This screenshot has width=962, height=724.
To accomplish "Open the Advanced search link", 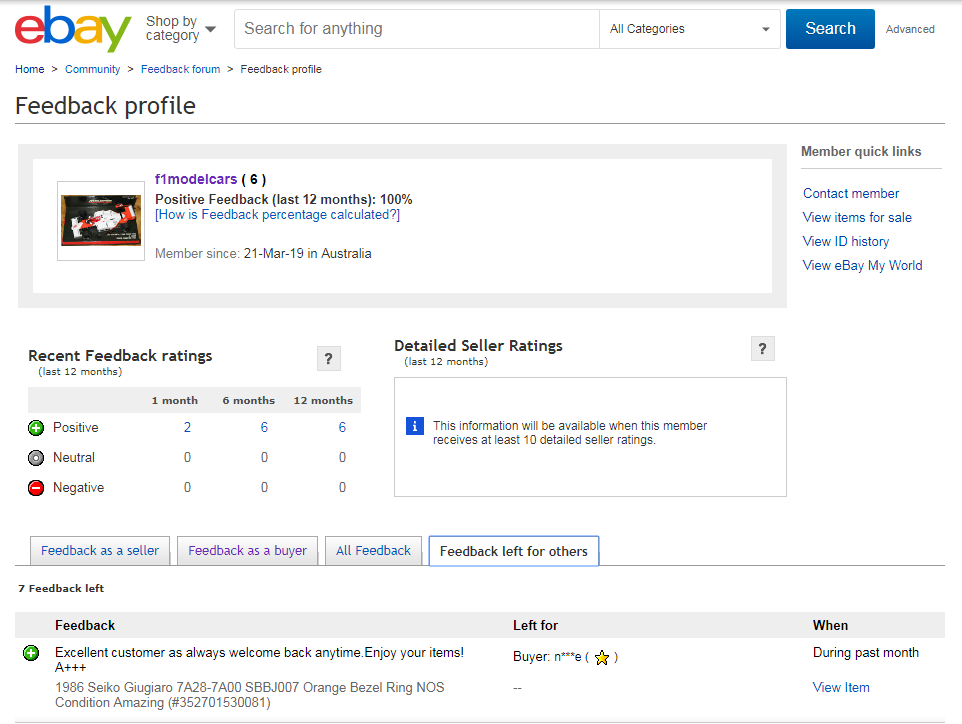I will (x=910, y=29).
